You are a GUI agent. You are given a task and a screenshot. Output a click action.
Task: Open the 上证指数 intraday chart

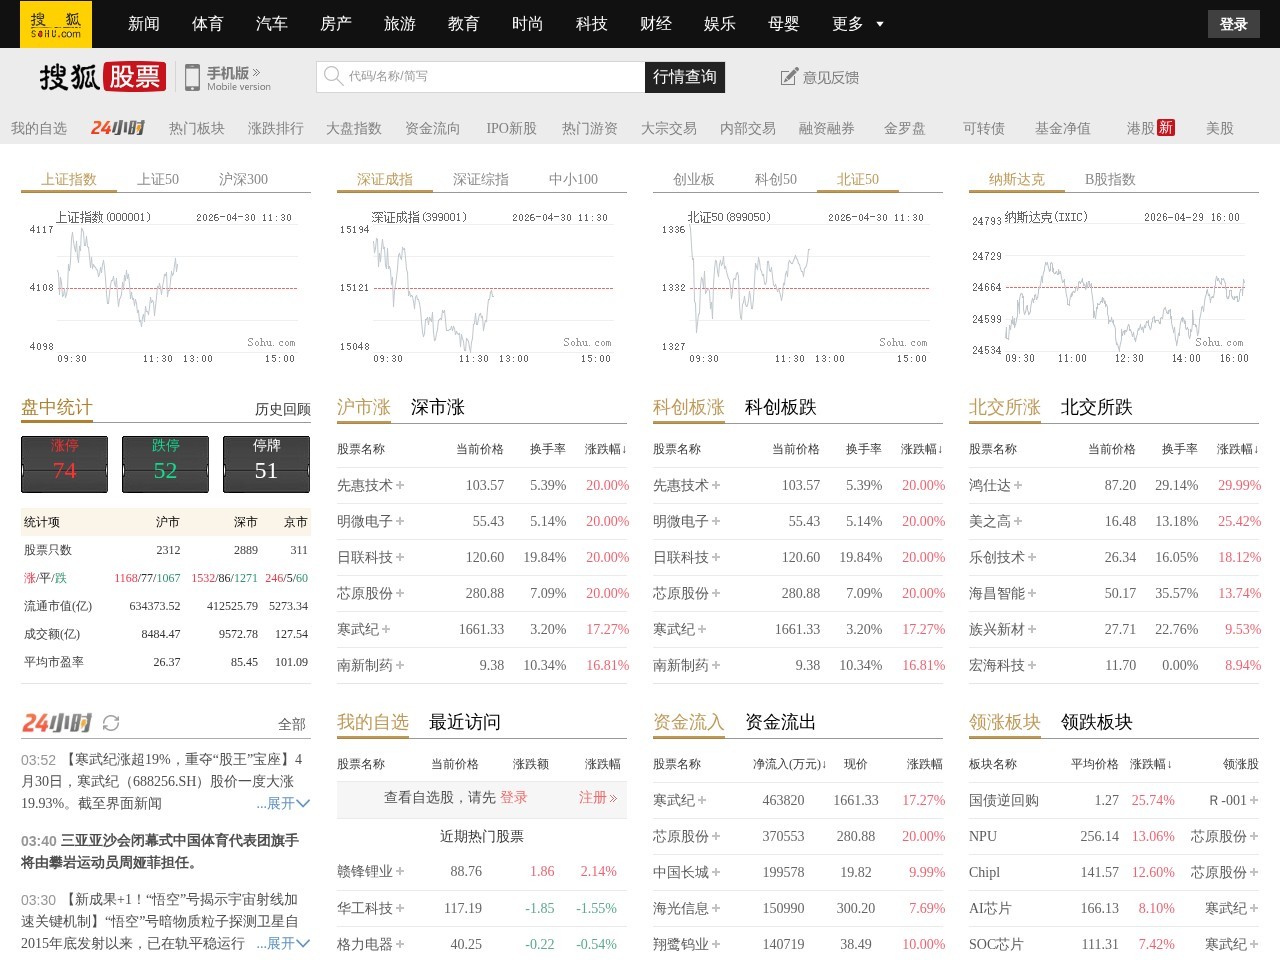(165, 287)
